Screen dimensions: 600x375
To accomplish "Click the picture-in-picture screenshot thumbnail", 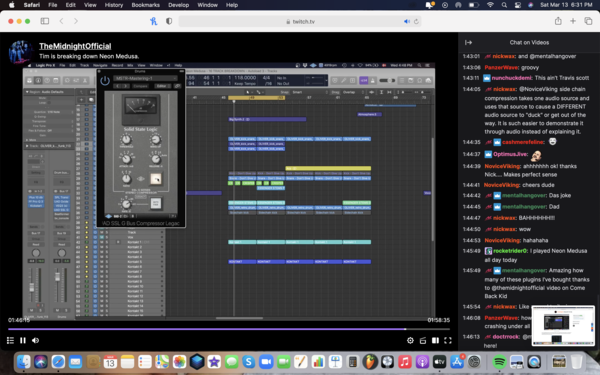I will (563, 325).
